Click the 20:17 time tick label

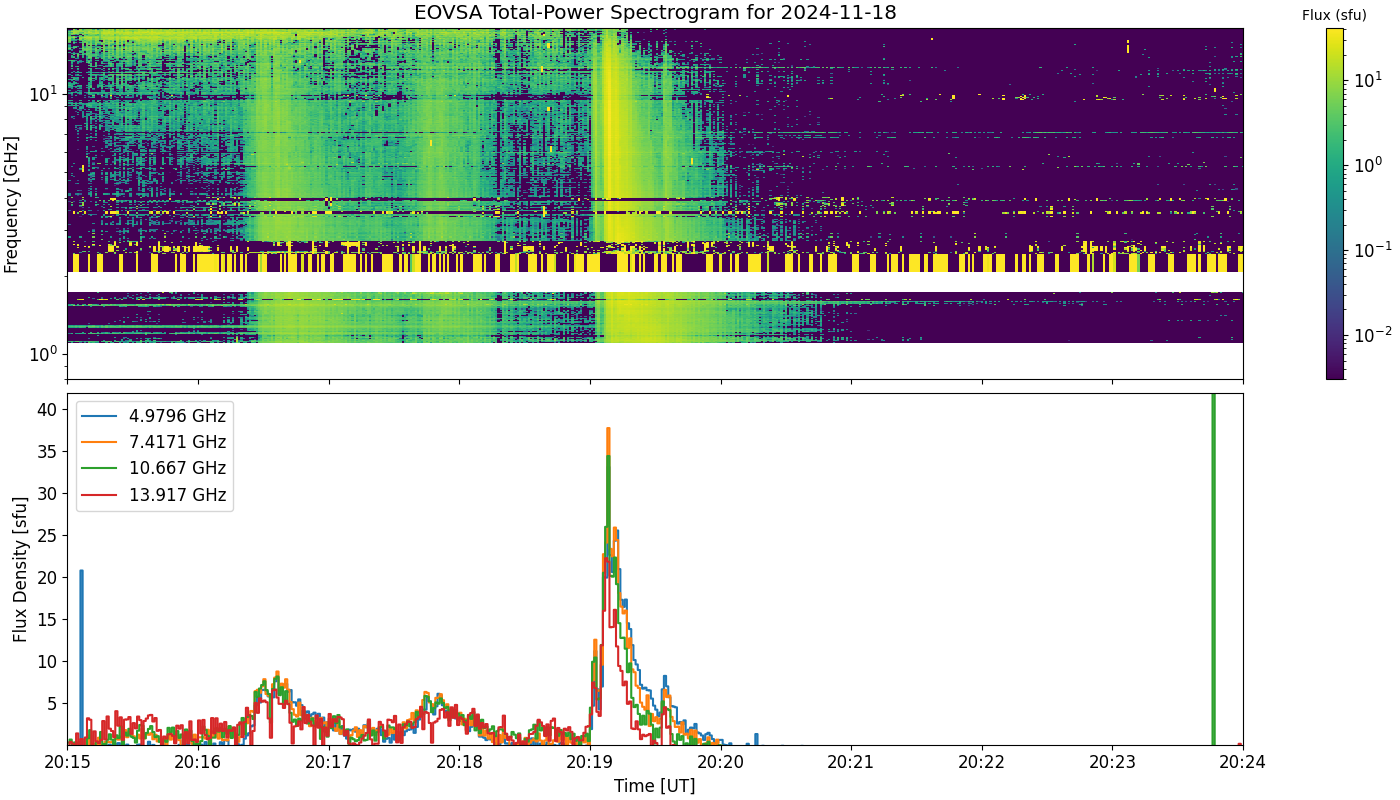coord(329,763)
